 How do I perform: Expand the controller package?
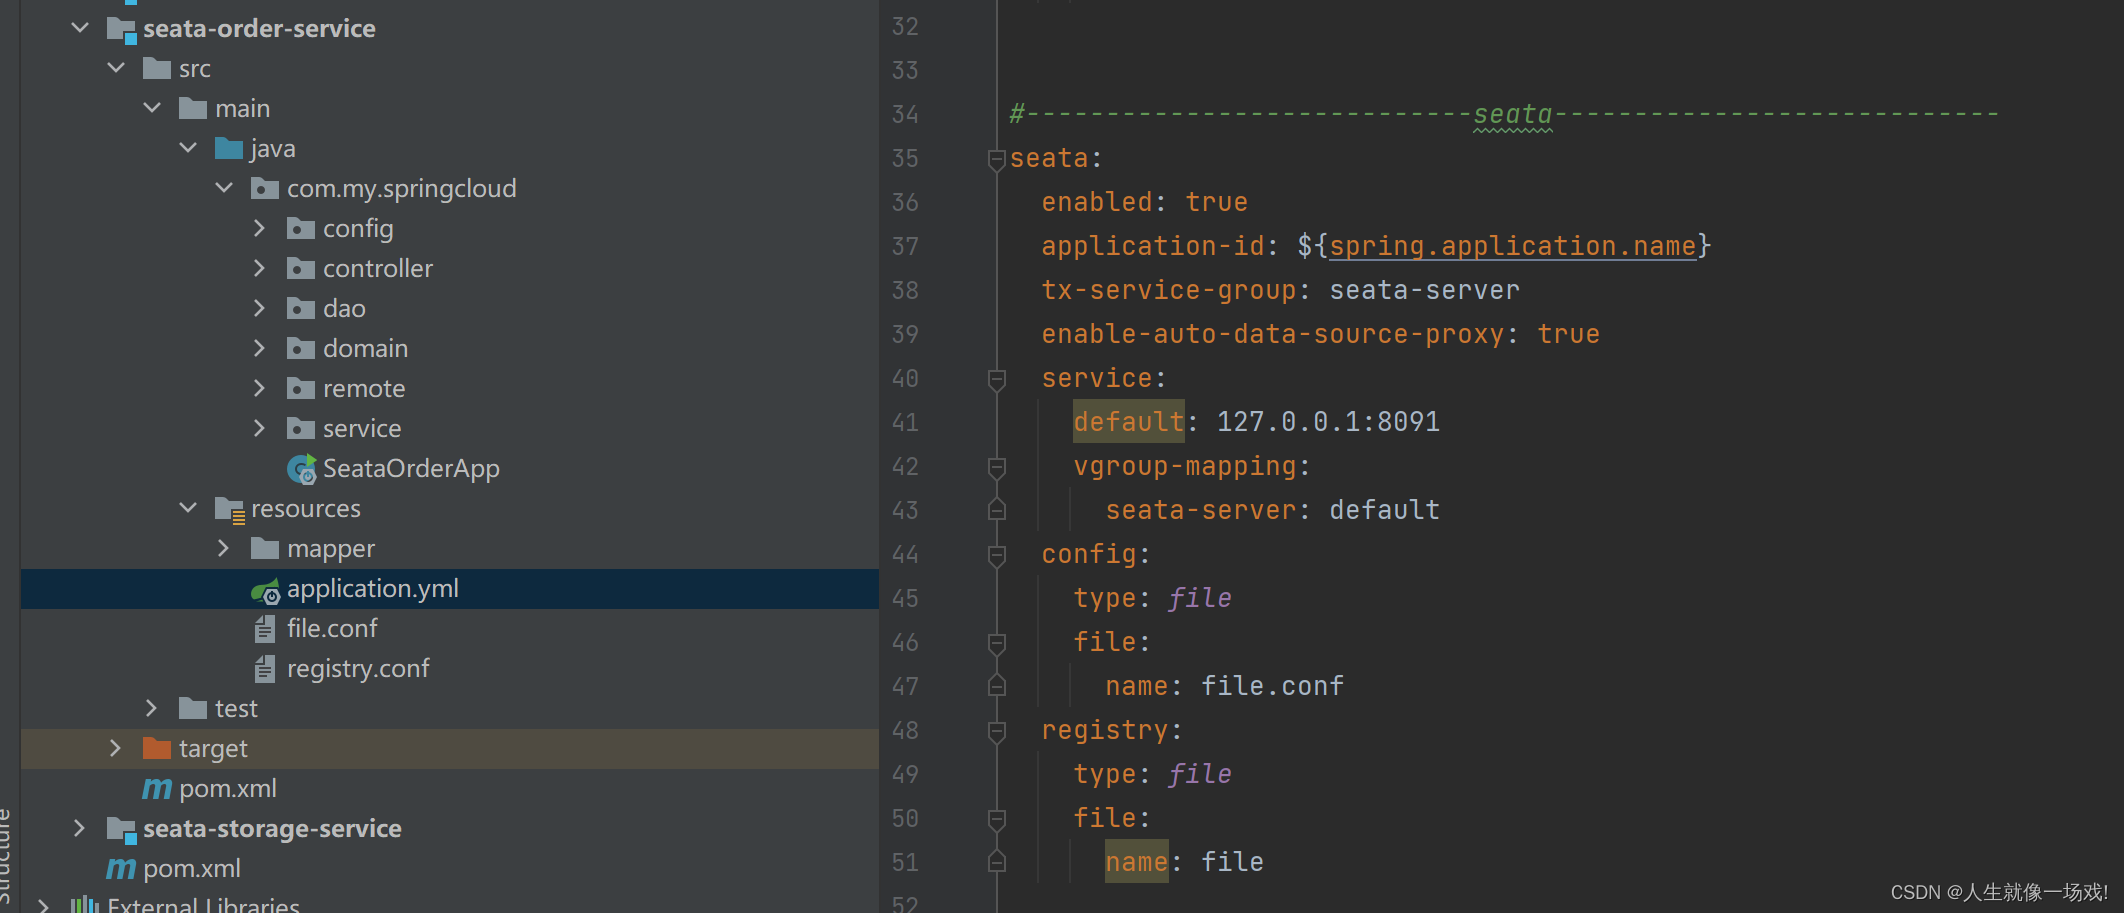pos(259,268)
